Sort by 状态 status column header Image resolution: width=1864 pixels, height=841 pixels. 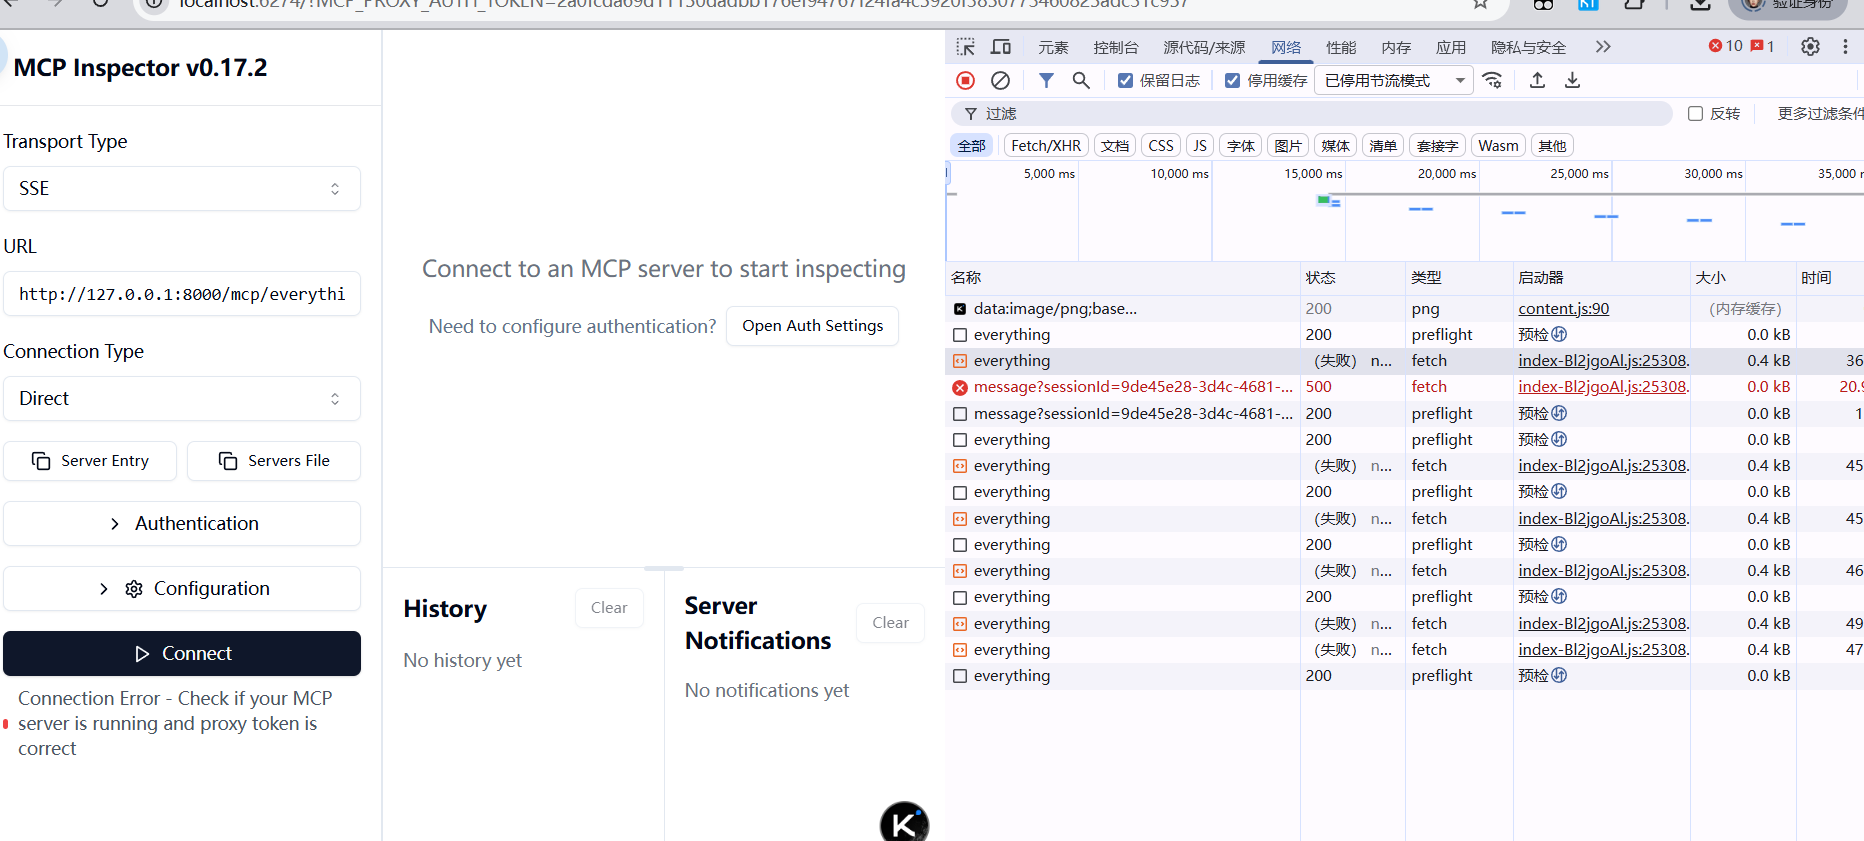(1352, 278)
